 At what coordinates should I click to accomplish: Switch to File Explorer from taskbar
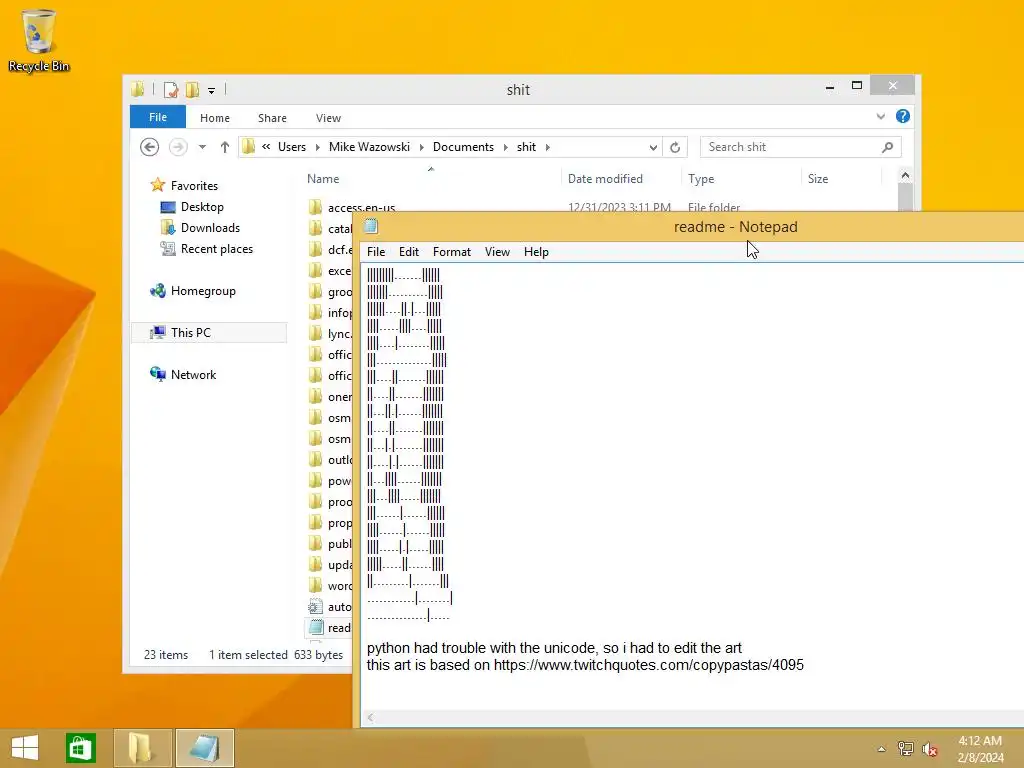(142, 748)
